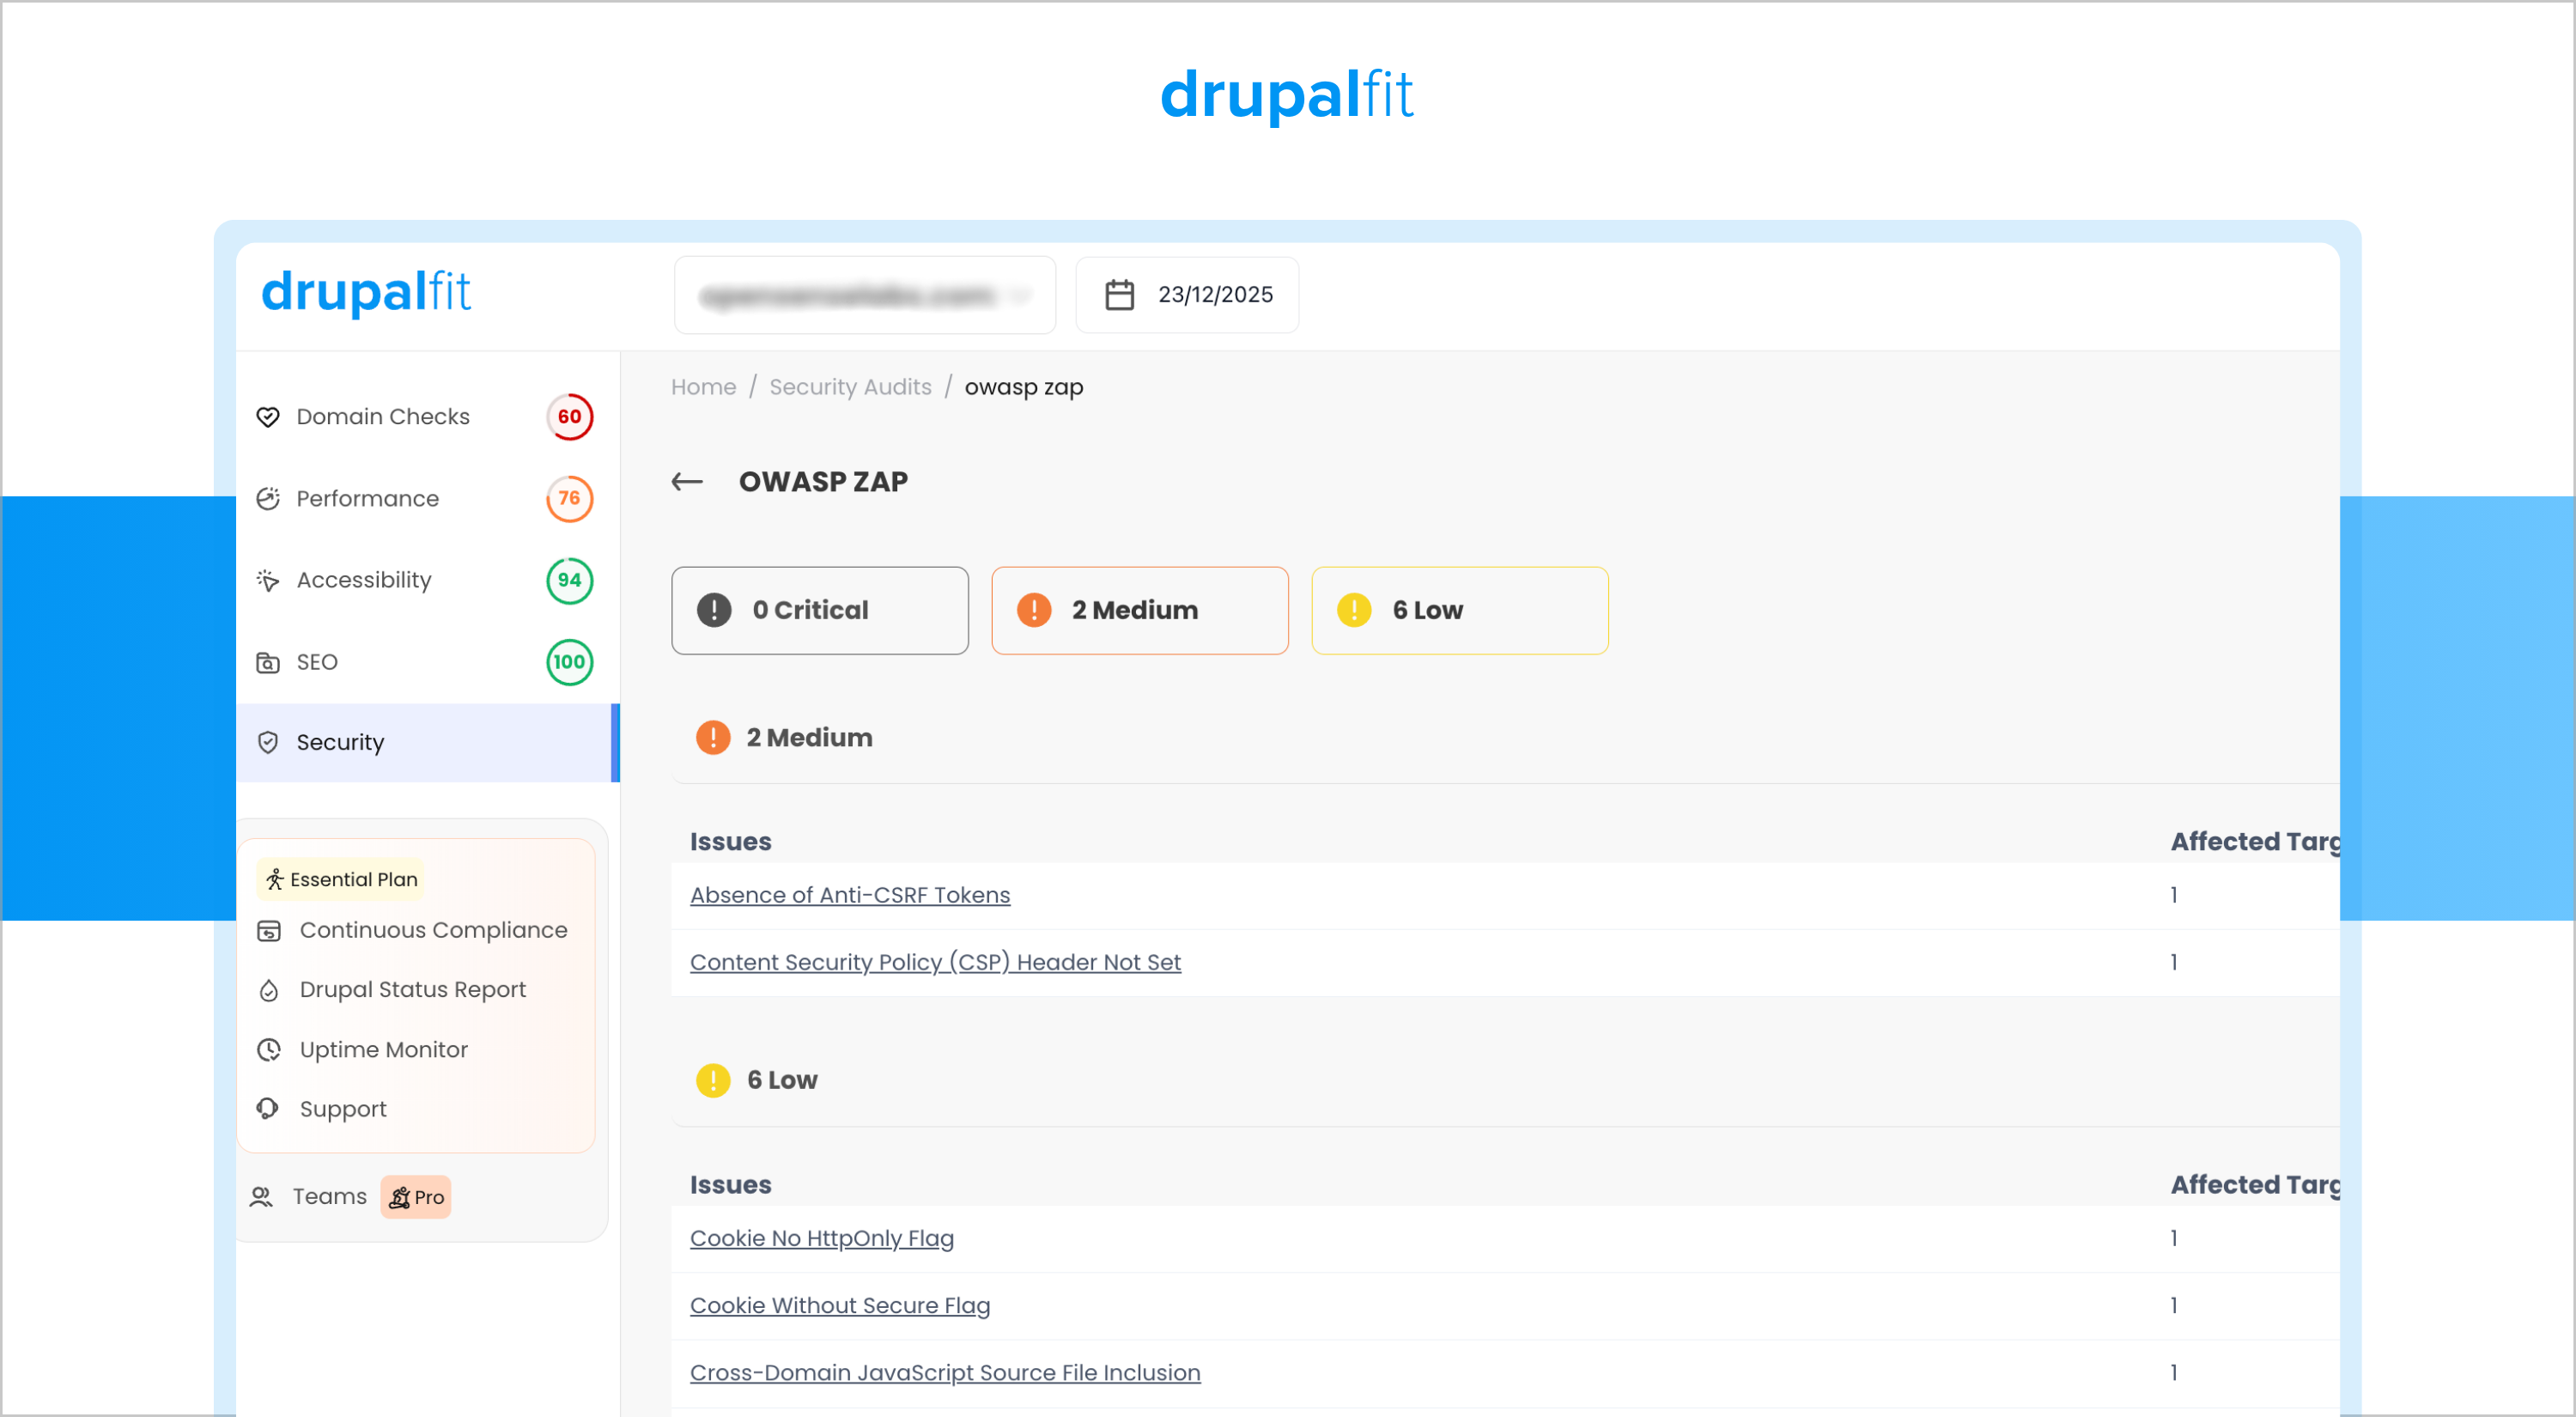
Task: Click the Domain Checks heart-shield icon
Action: [267, 417]
